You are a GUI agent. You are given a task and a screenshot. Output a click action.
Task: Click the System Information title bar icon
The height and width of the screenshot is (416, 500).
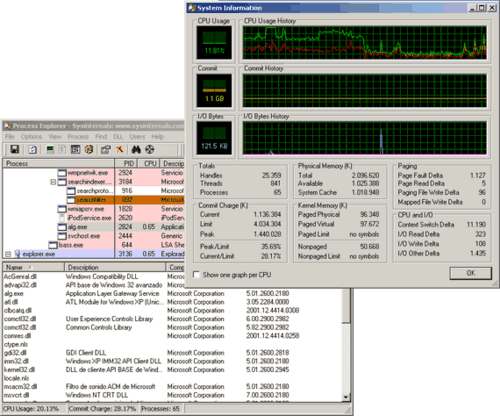click(x=192, y=8)
